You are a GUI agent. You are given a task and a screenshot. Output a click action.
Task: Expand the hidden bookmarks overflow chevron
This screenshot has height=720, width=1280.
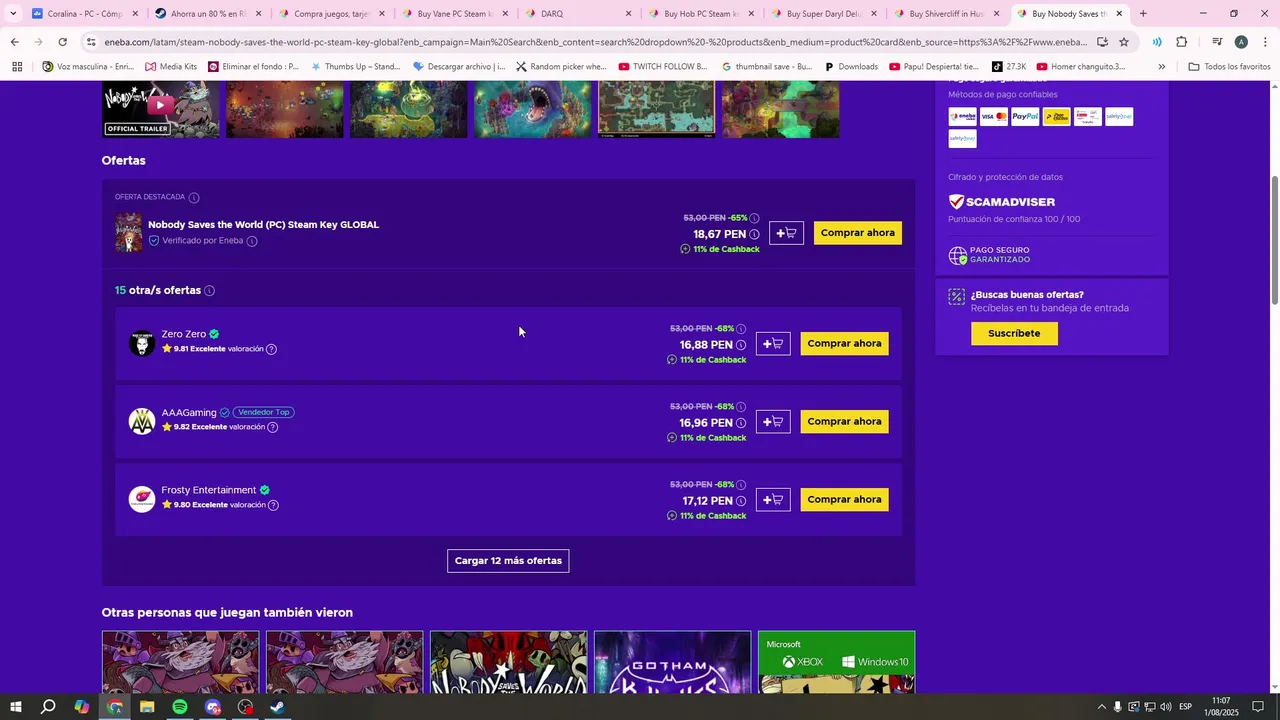[1161, 67]
